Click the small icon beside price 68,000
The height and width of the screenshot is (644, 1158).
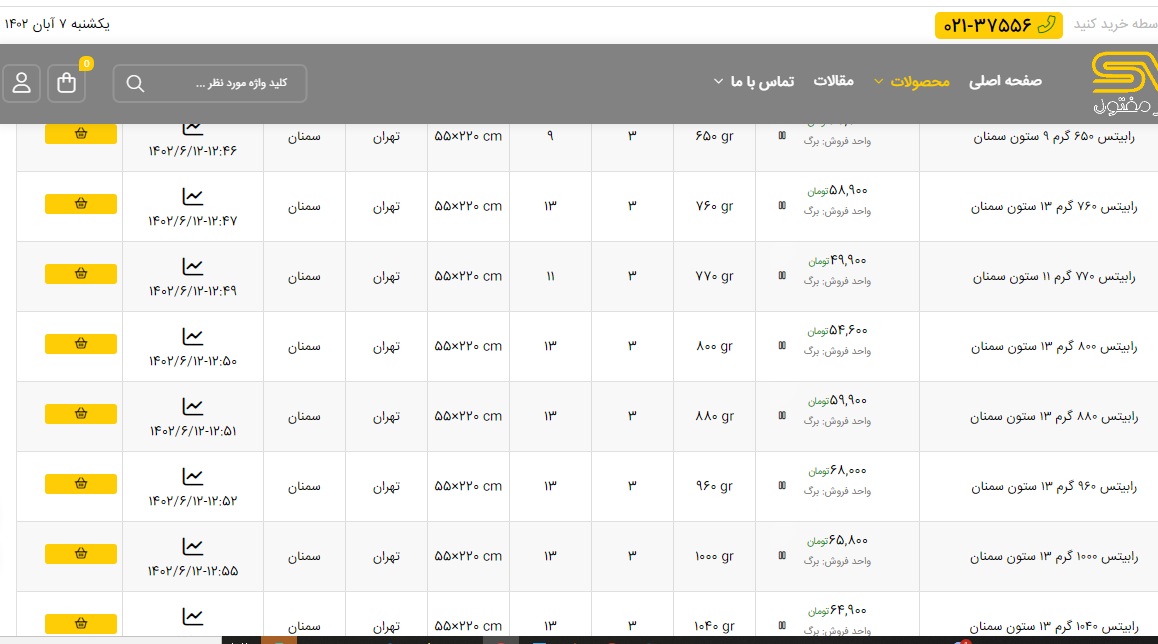pos(782,486)
